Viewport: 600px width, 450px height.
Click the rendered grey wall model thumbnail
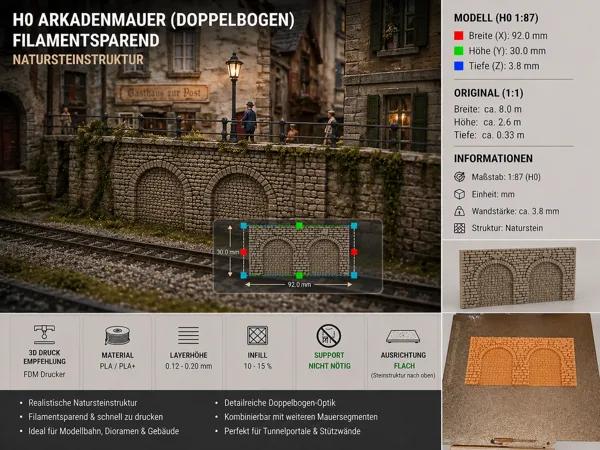click(x=518, y=276)
